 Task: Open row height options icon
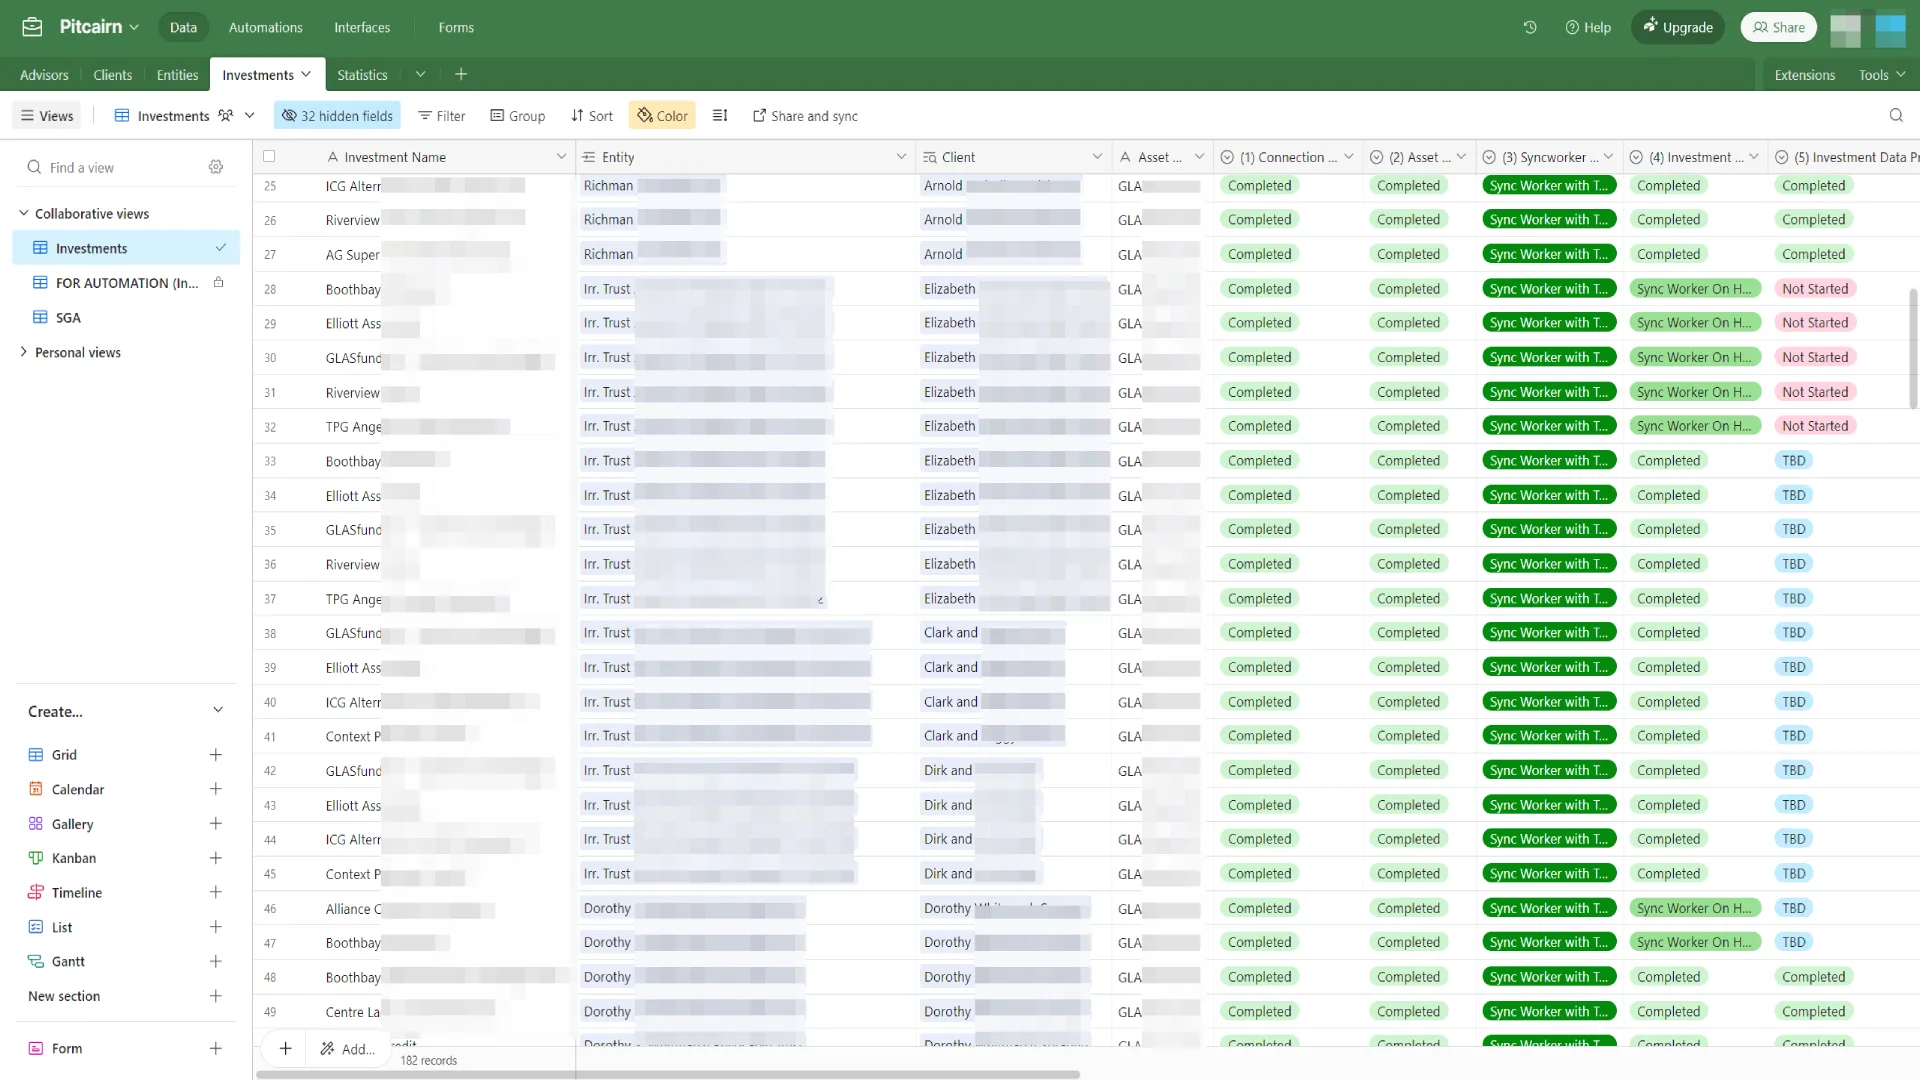pyautogui.click(x=720, y=116)
